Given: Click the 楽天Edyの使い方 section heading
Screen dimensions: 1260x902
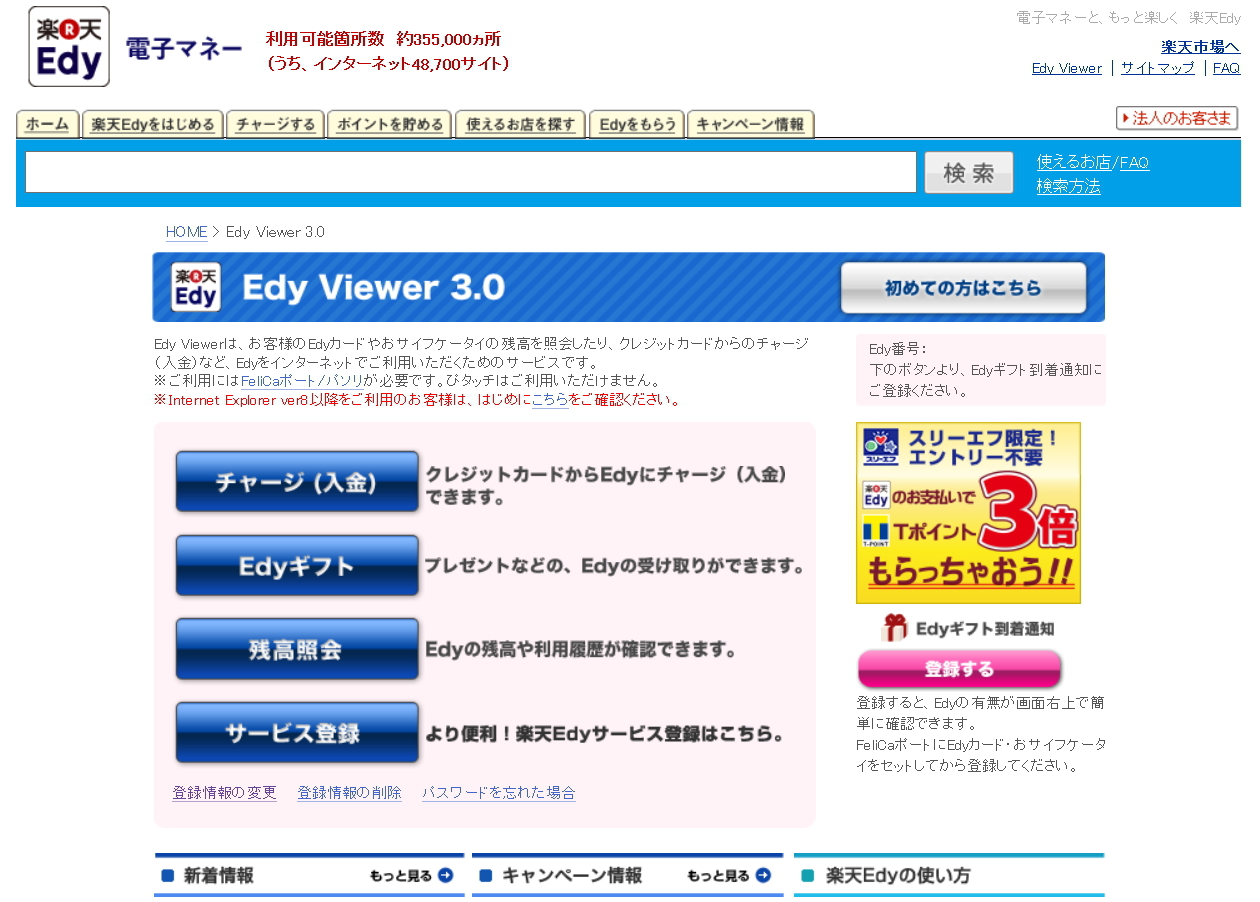Looking at the screenshot, I should [898, 876].
